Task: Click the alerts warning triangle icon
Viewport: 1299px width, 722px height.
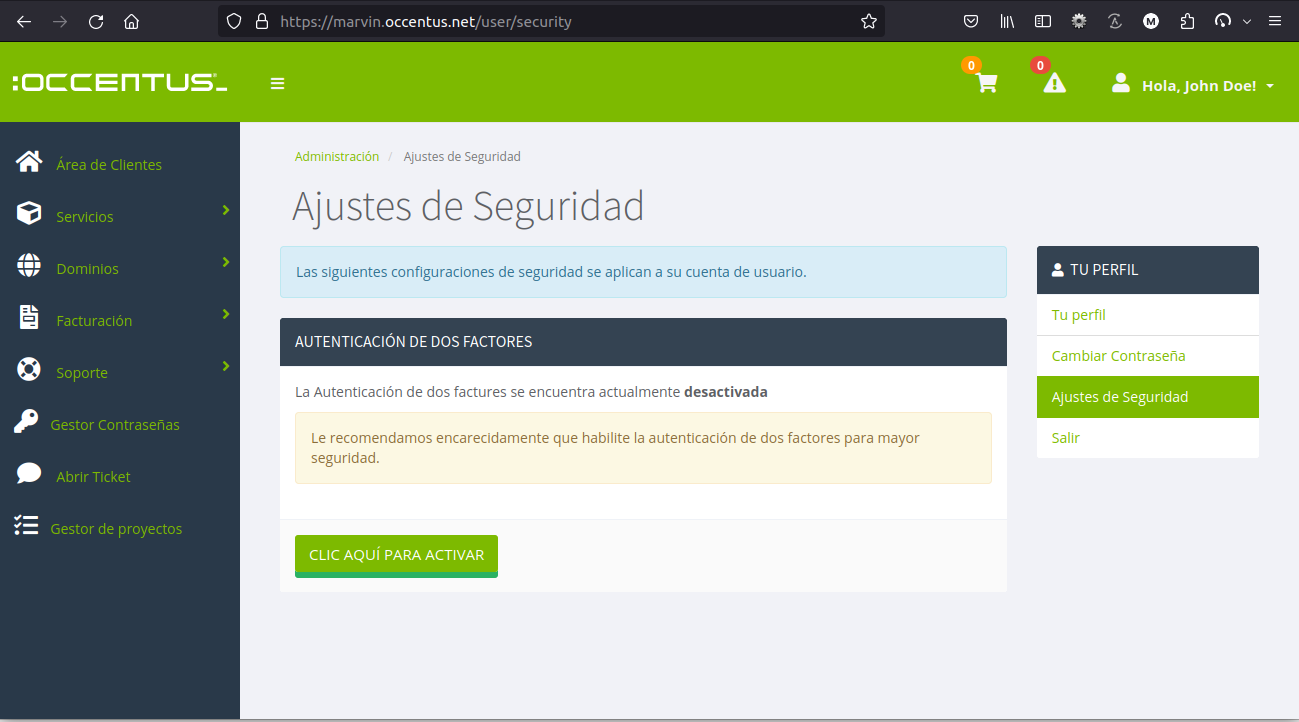Action: pyautogui.click(x=1054, y=85)
